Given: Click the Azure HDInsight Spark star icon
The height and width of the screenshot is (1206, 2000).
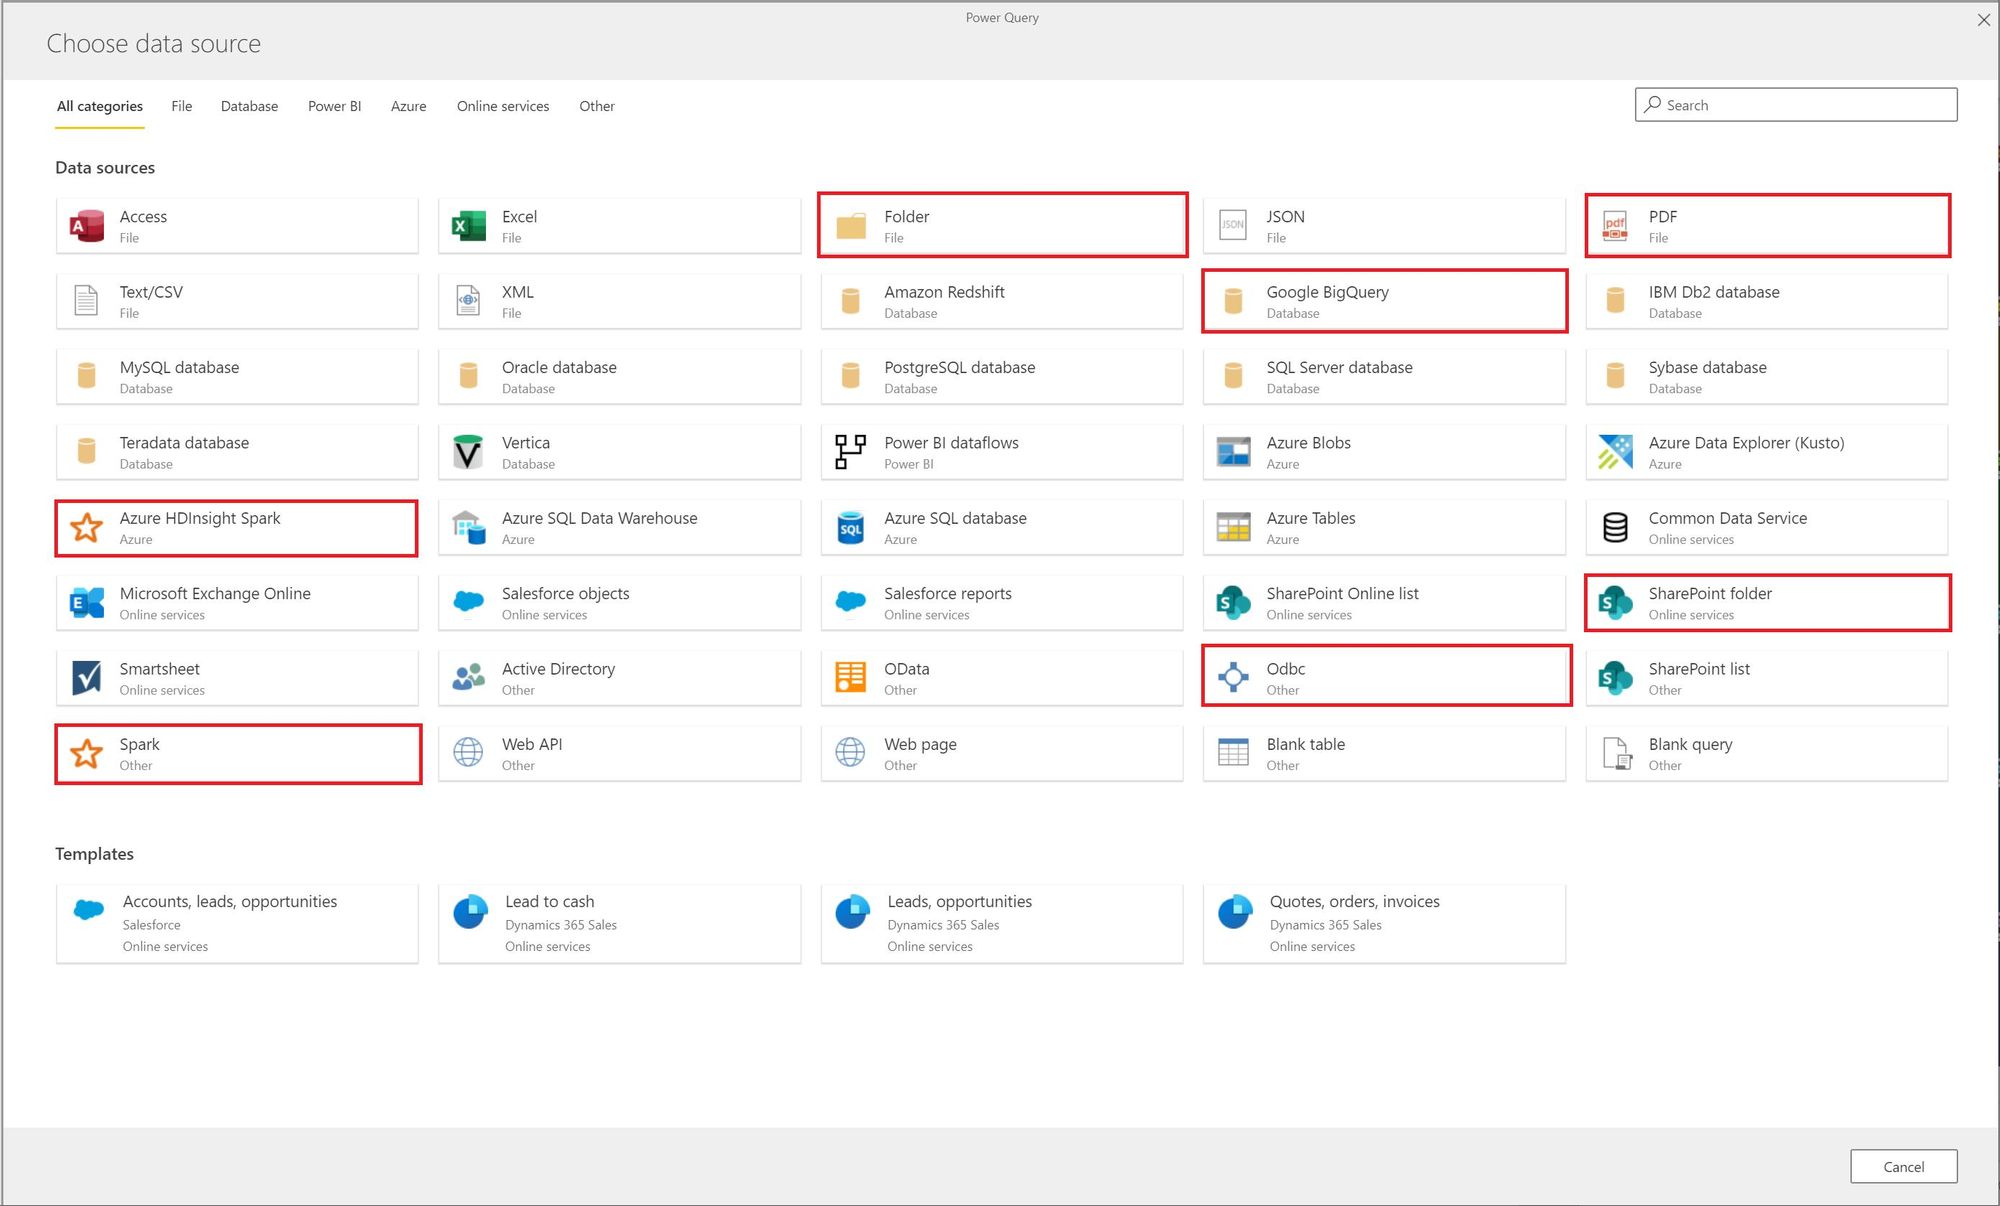Looking at the screenshot, I should (x=87, y=527).
